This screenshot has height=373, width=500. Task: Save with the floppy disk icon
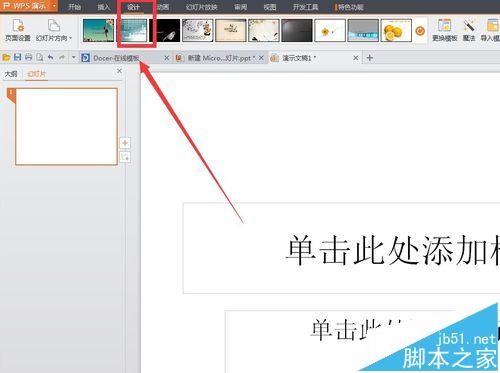point(17,57)
